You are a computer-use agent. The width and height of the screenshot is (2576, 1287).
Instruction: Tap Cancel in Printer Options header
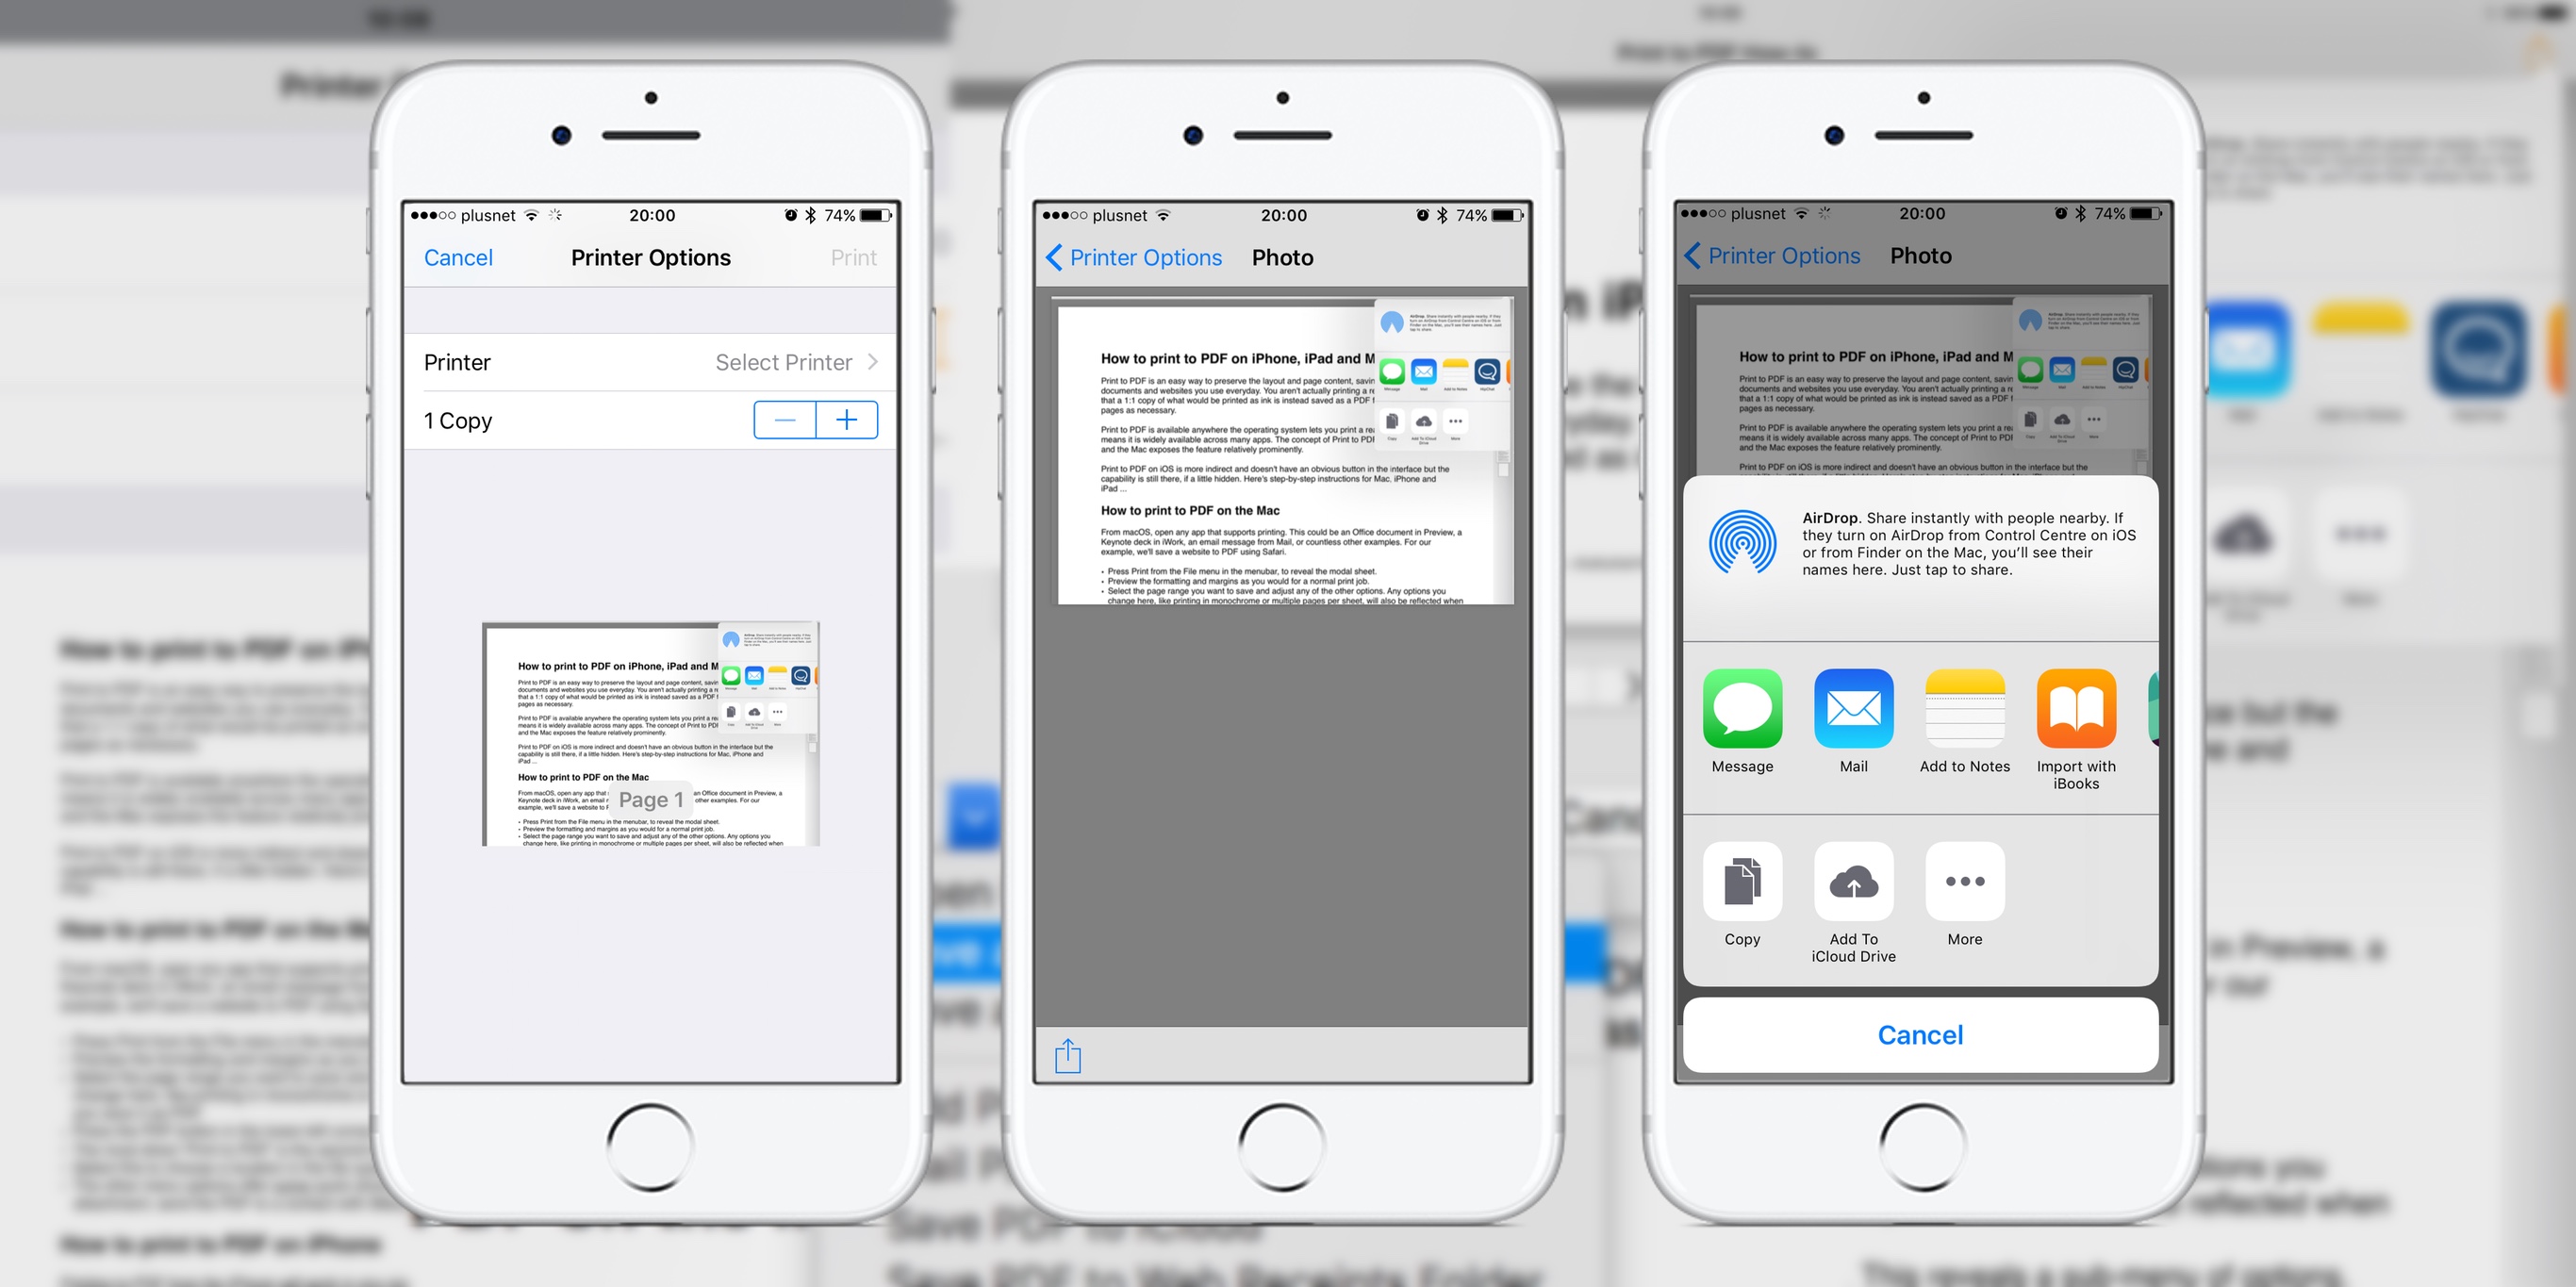click(x=458, y=258)
